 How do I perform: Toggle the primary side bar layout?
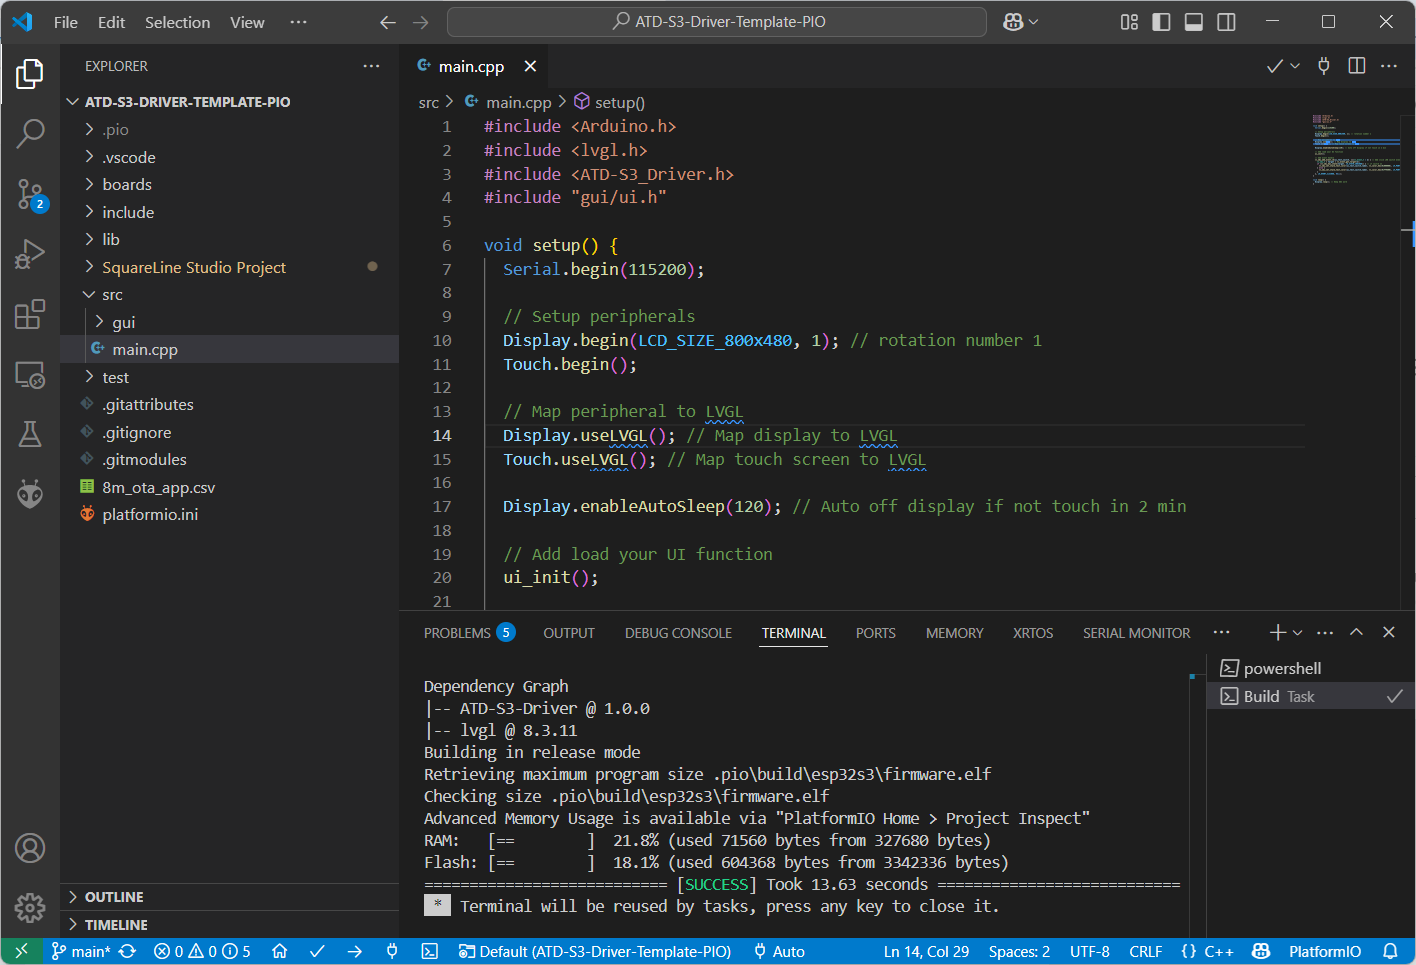click(1161, 22)
